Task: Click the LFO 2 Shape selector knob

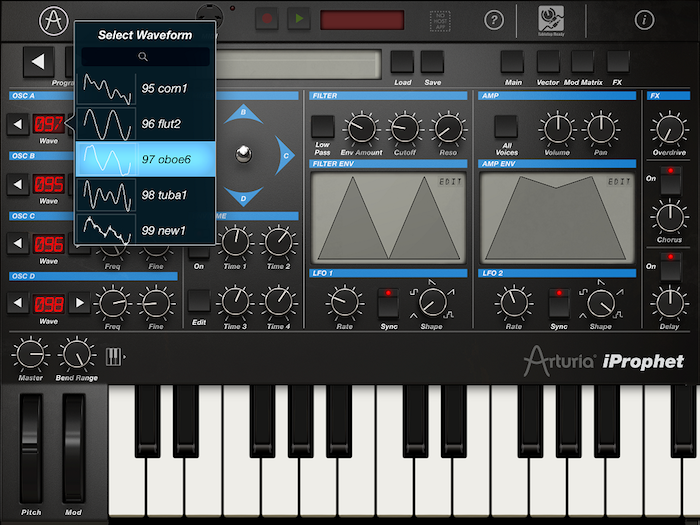Action: (601, 303)
